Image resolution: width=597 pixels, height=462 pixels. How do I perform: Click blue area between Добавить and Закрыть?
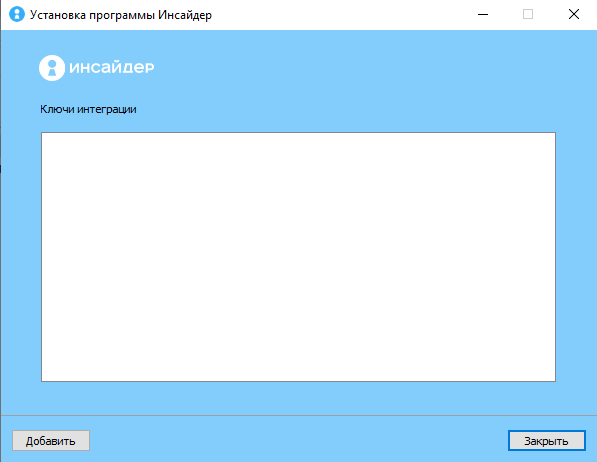(x=298, y=441)
